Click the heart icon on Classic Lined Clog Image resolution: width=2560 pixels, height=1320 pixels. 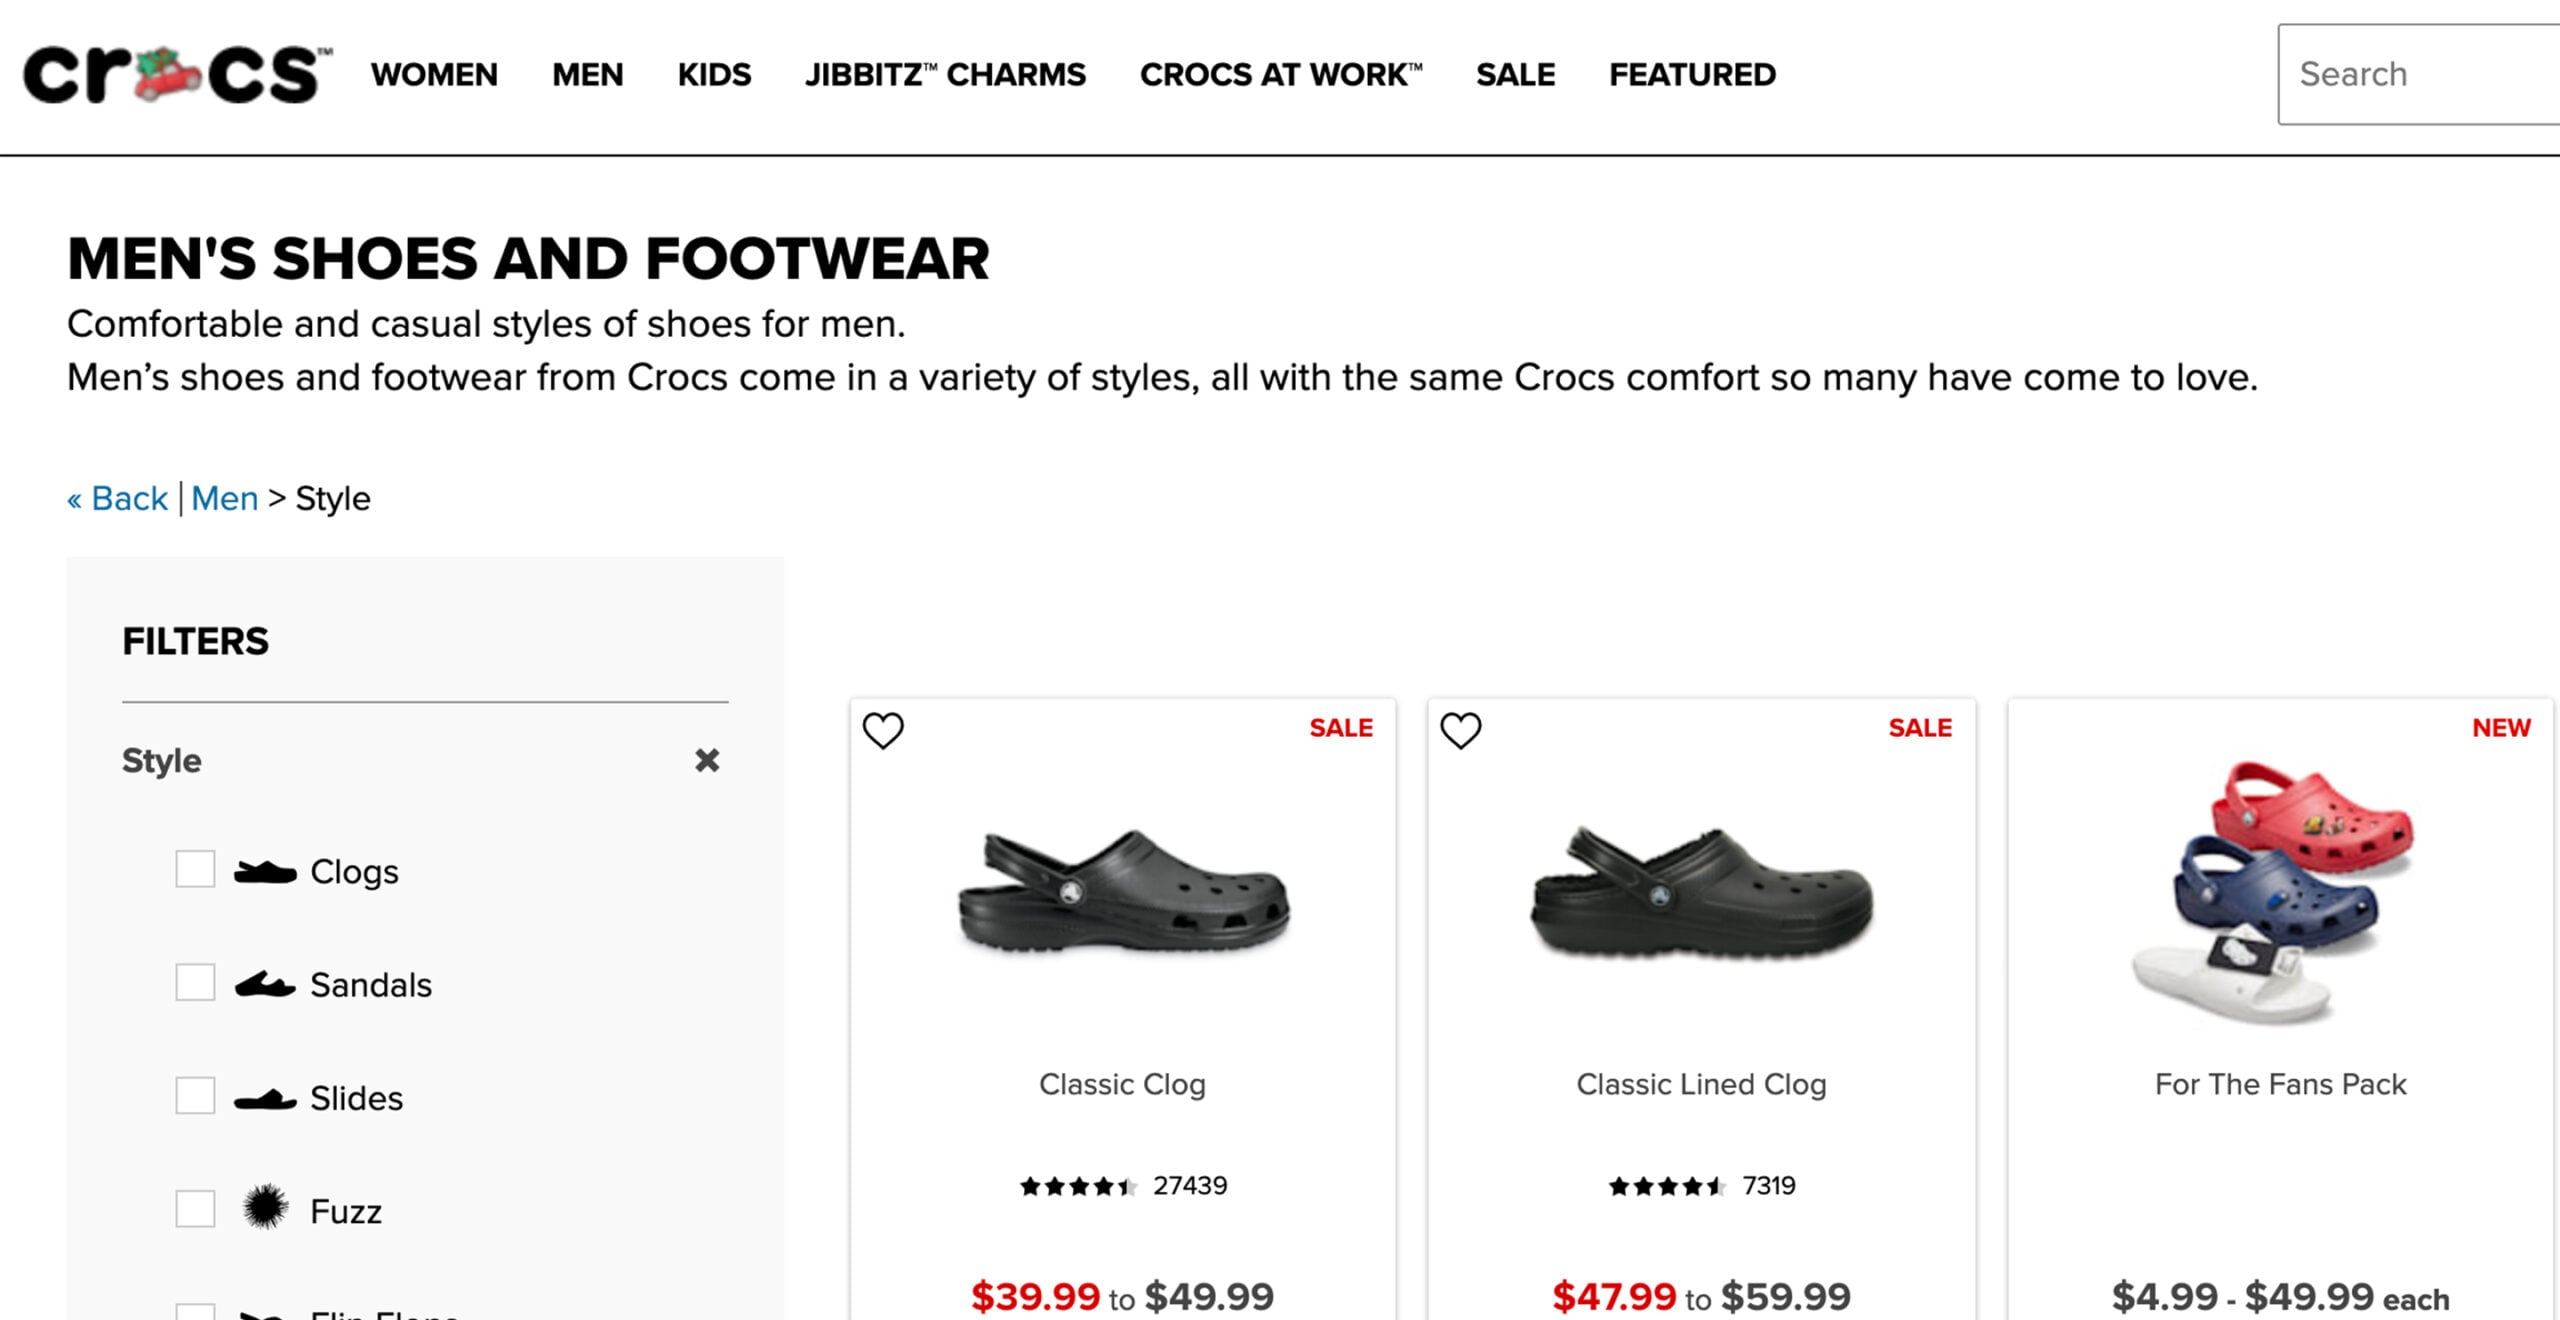coord(1461,730)
